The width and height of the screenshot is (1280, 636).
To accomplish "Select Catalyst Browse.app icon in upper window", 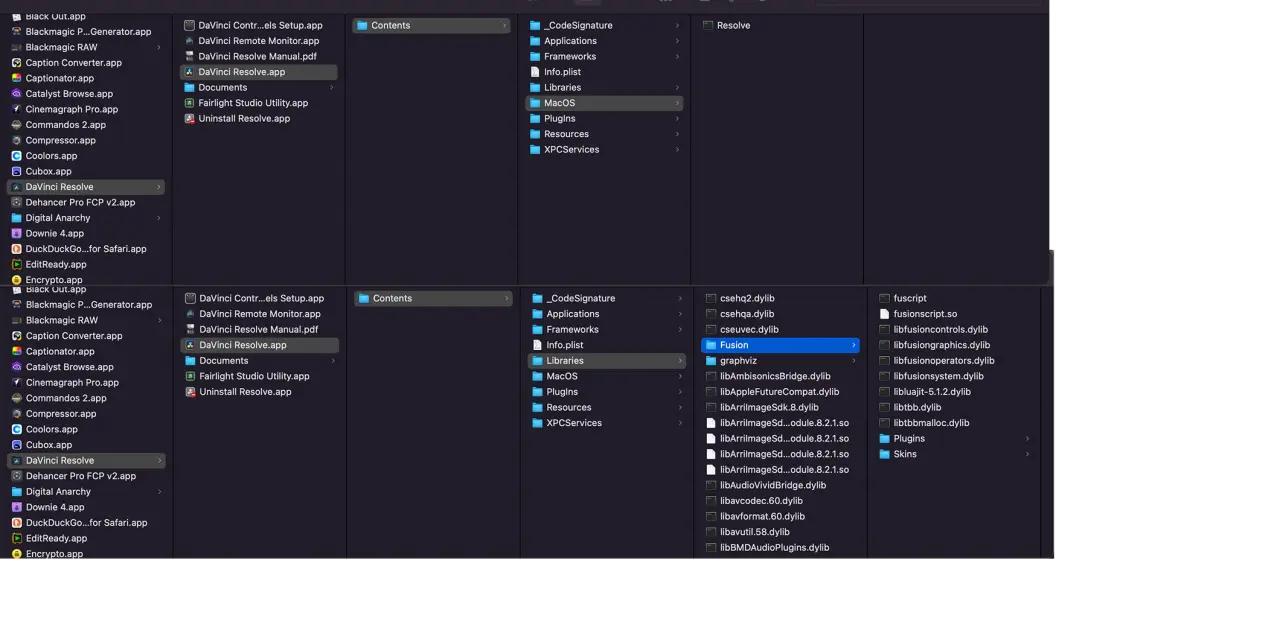I will (16, 94).
